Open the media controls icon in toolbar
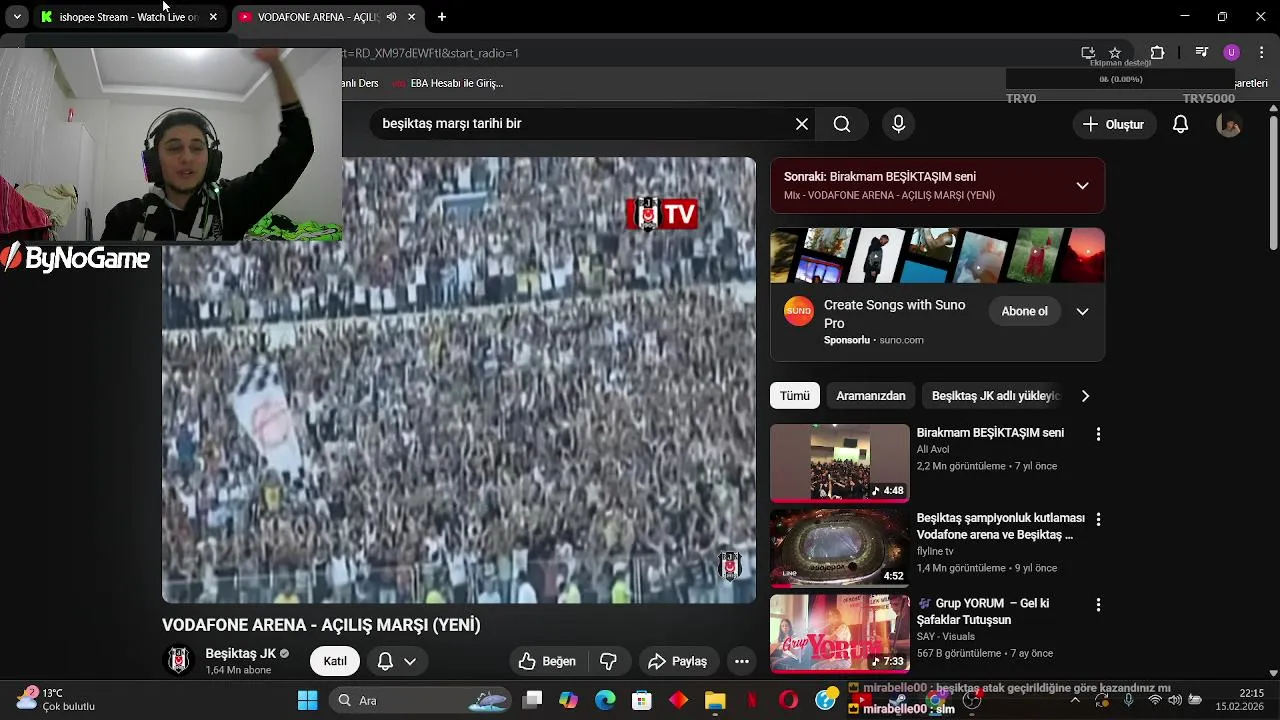Screen dimensions: 1280x720 click(x=1202, y=53)
